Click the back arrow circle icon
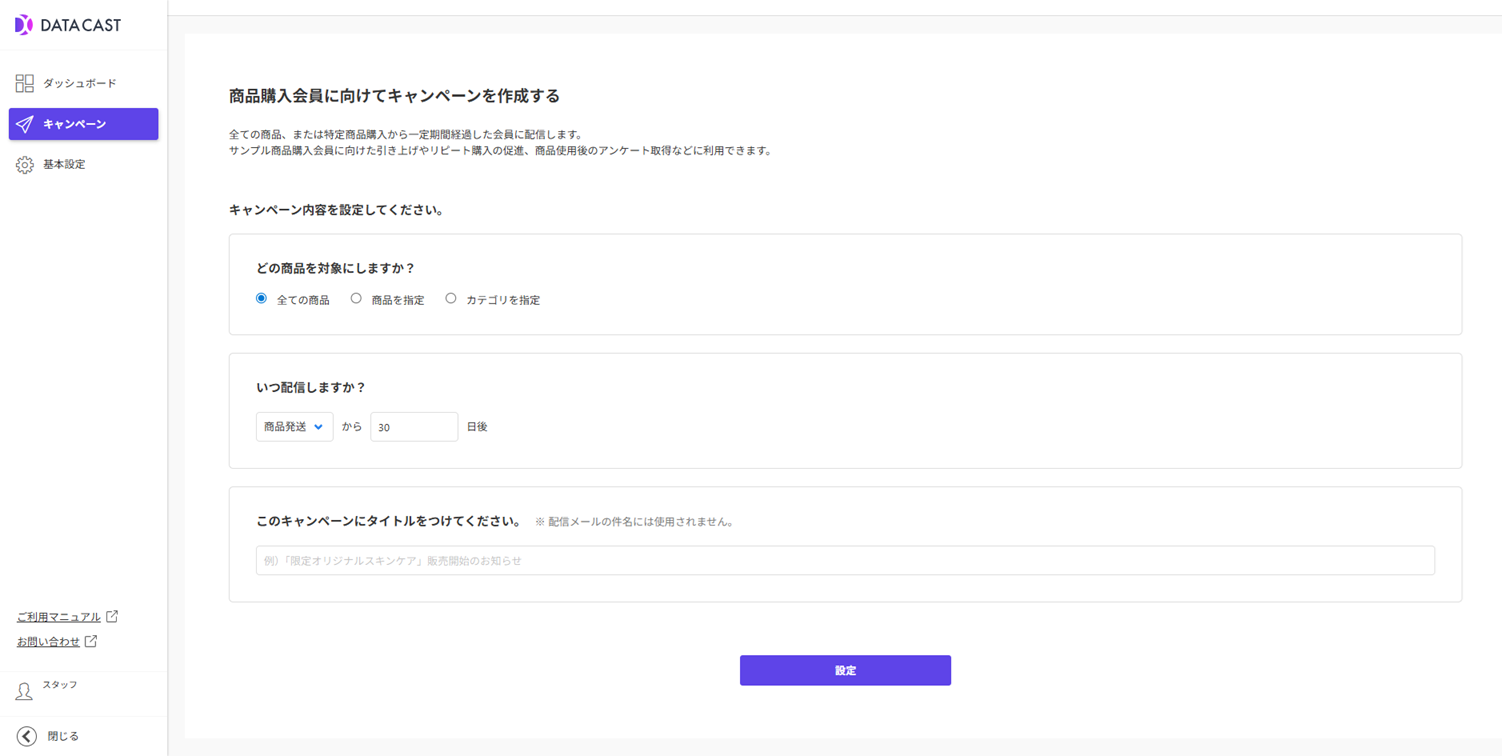 [27, 736]
